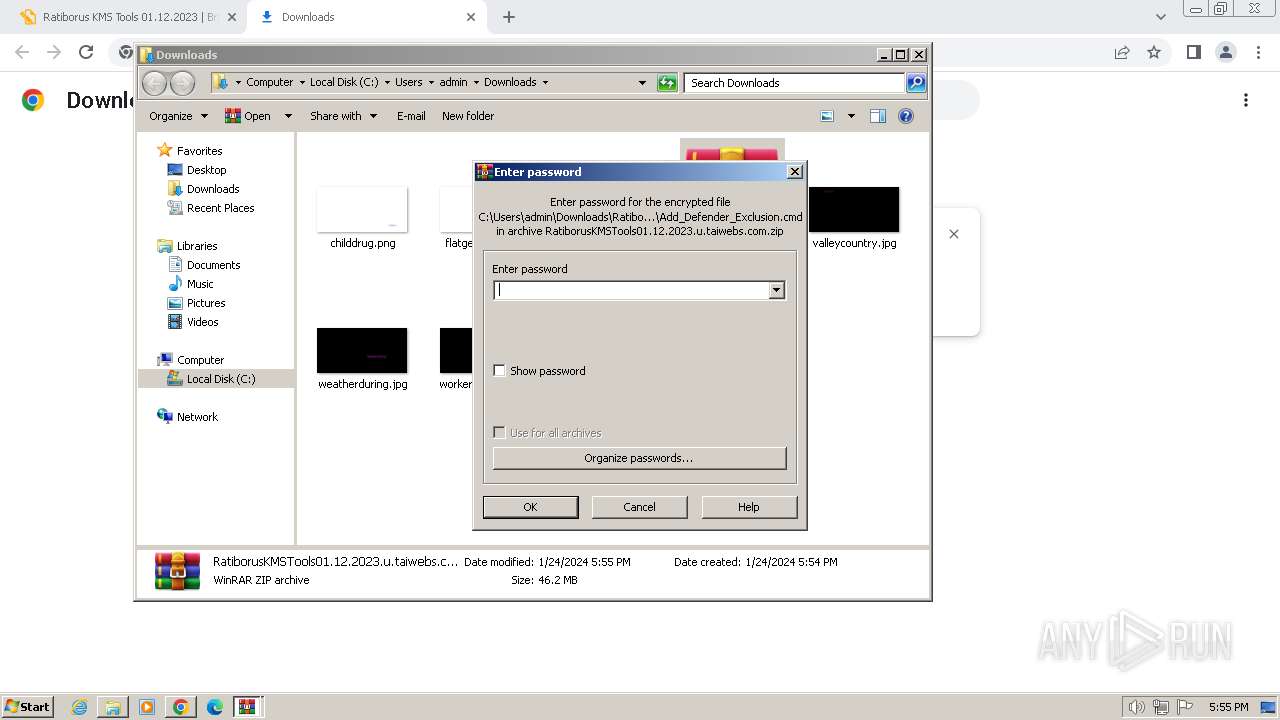
Task: Open a new Chrome tab
Action: click(x=509, y=17)
